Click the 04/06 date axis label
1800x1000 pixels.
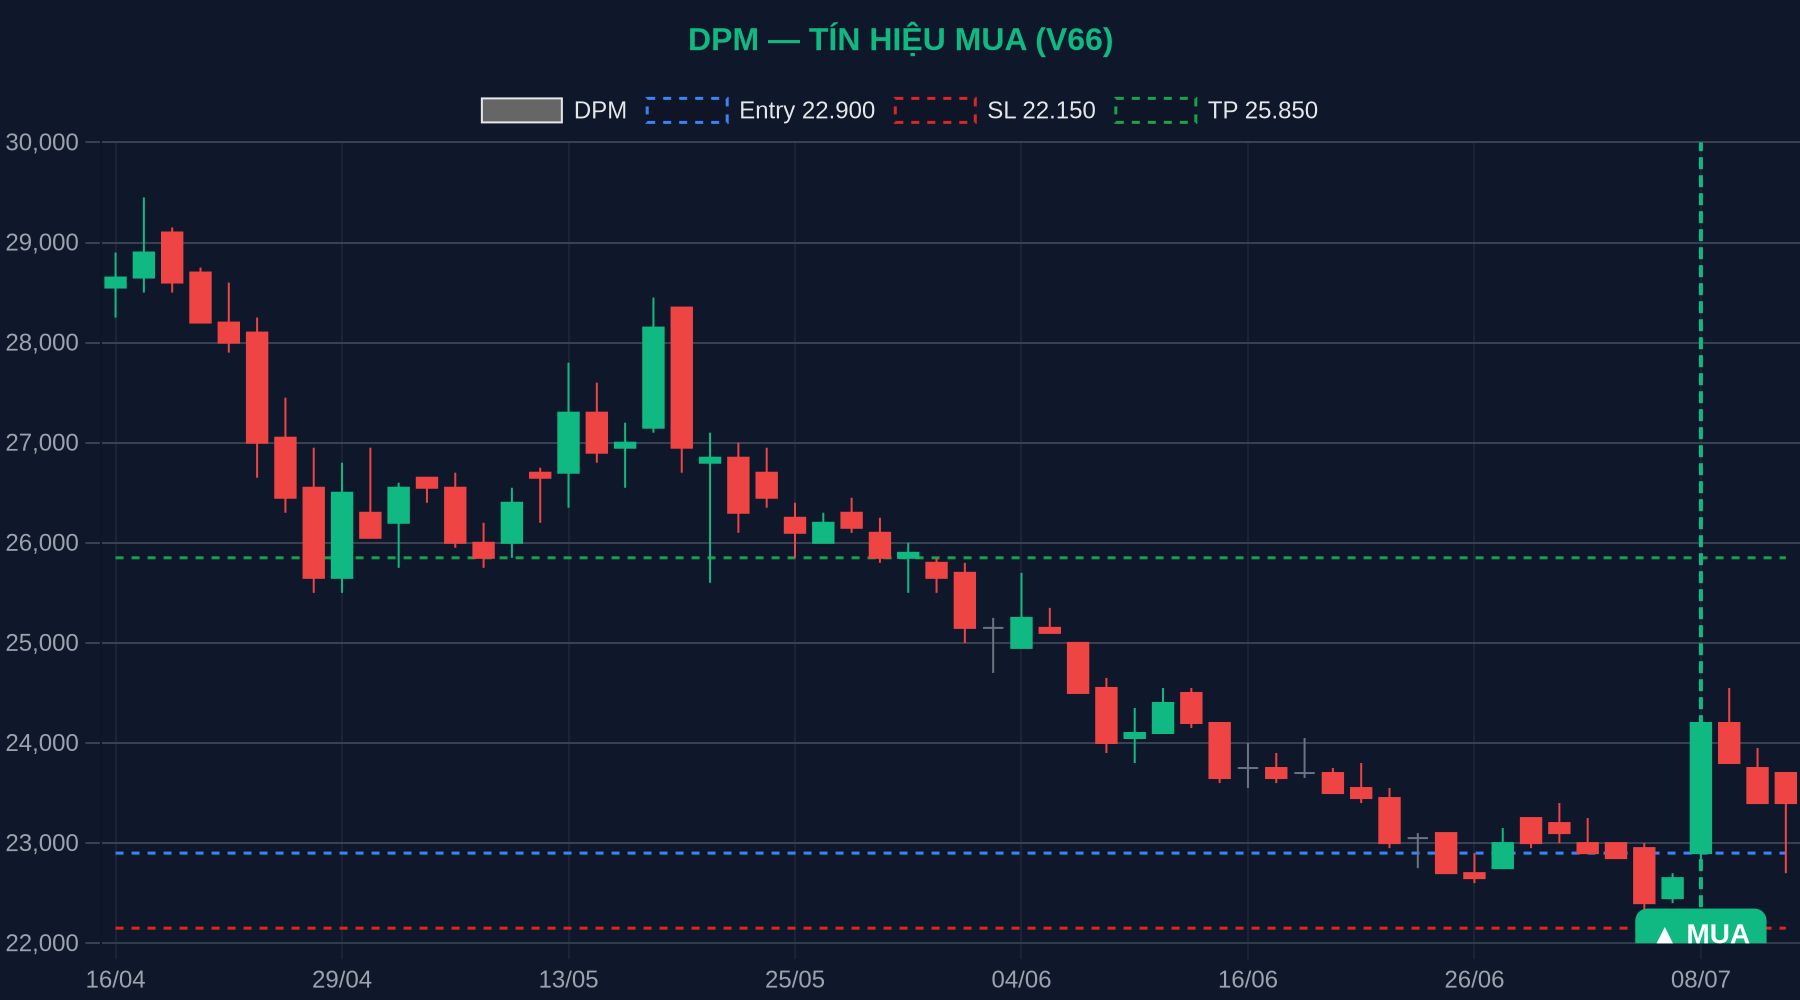coord(1021,979)
